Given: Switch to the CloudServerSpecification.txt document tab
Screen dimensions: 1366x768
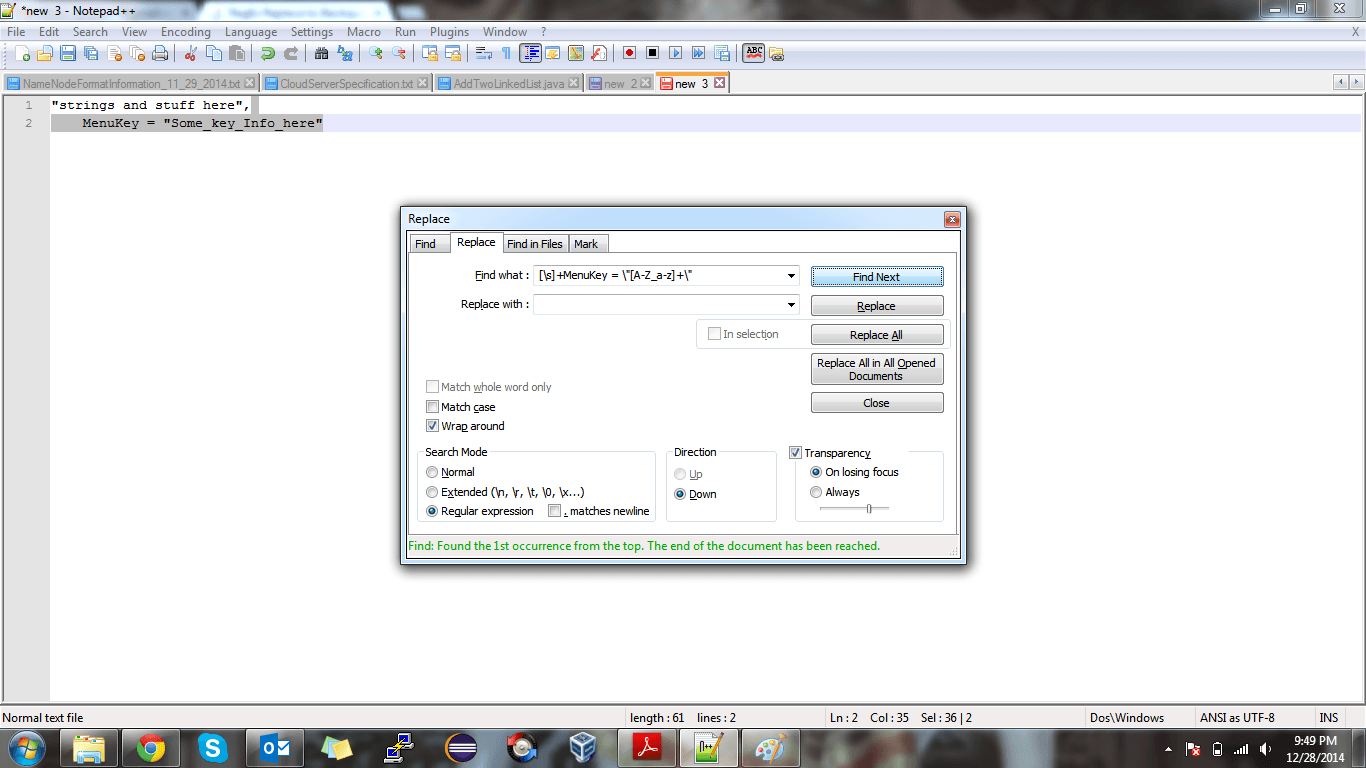Looking at the screenshot, I should 346,84.
